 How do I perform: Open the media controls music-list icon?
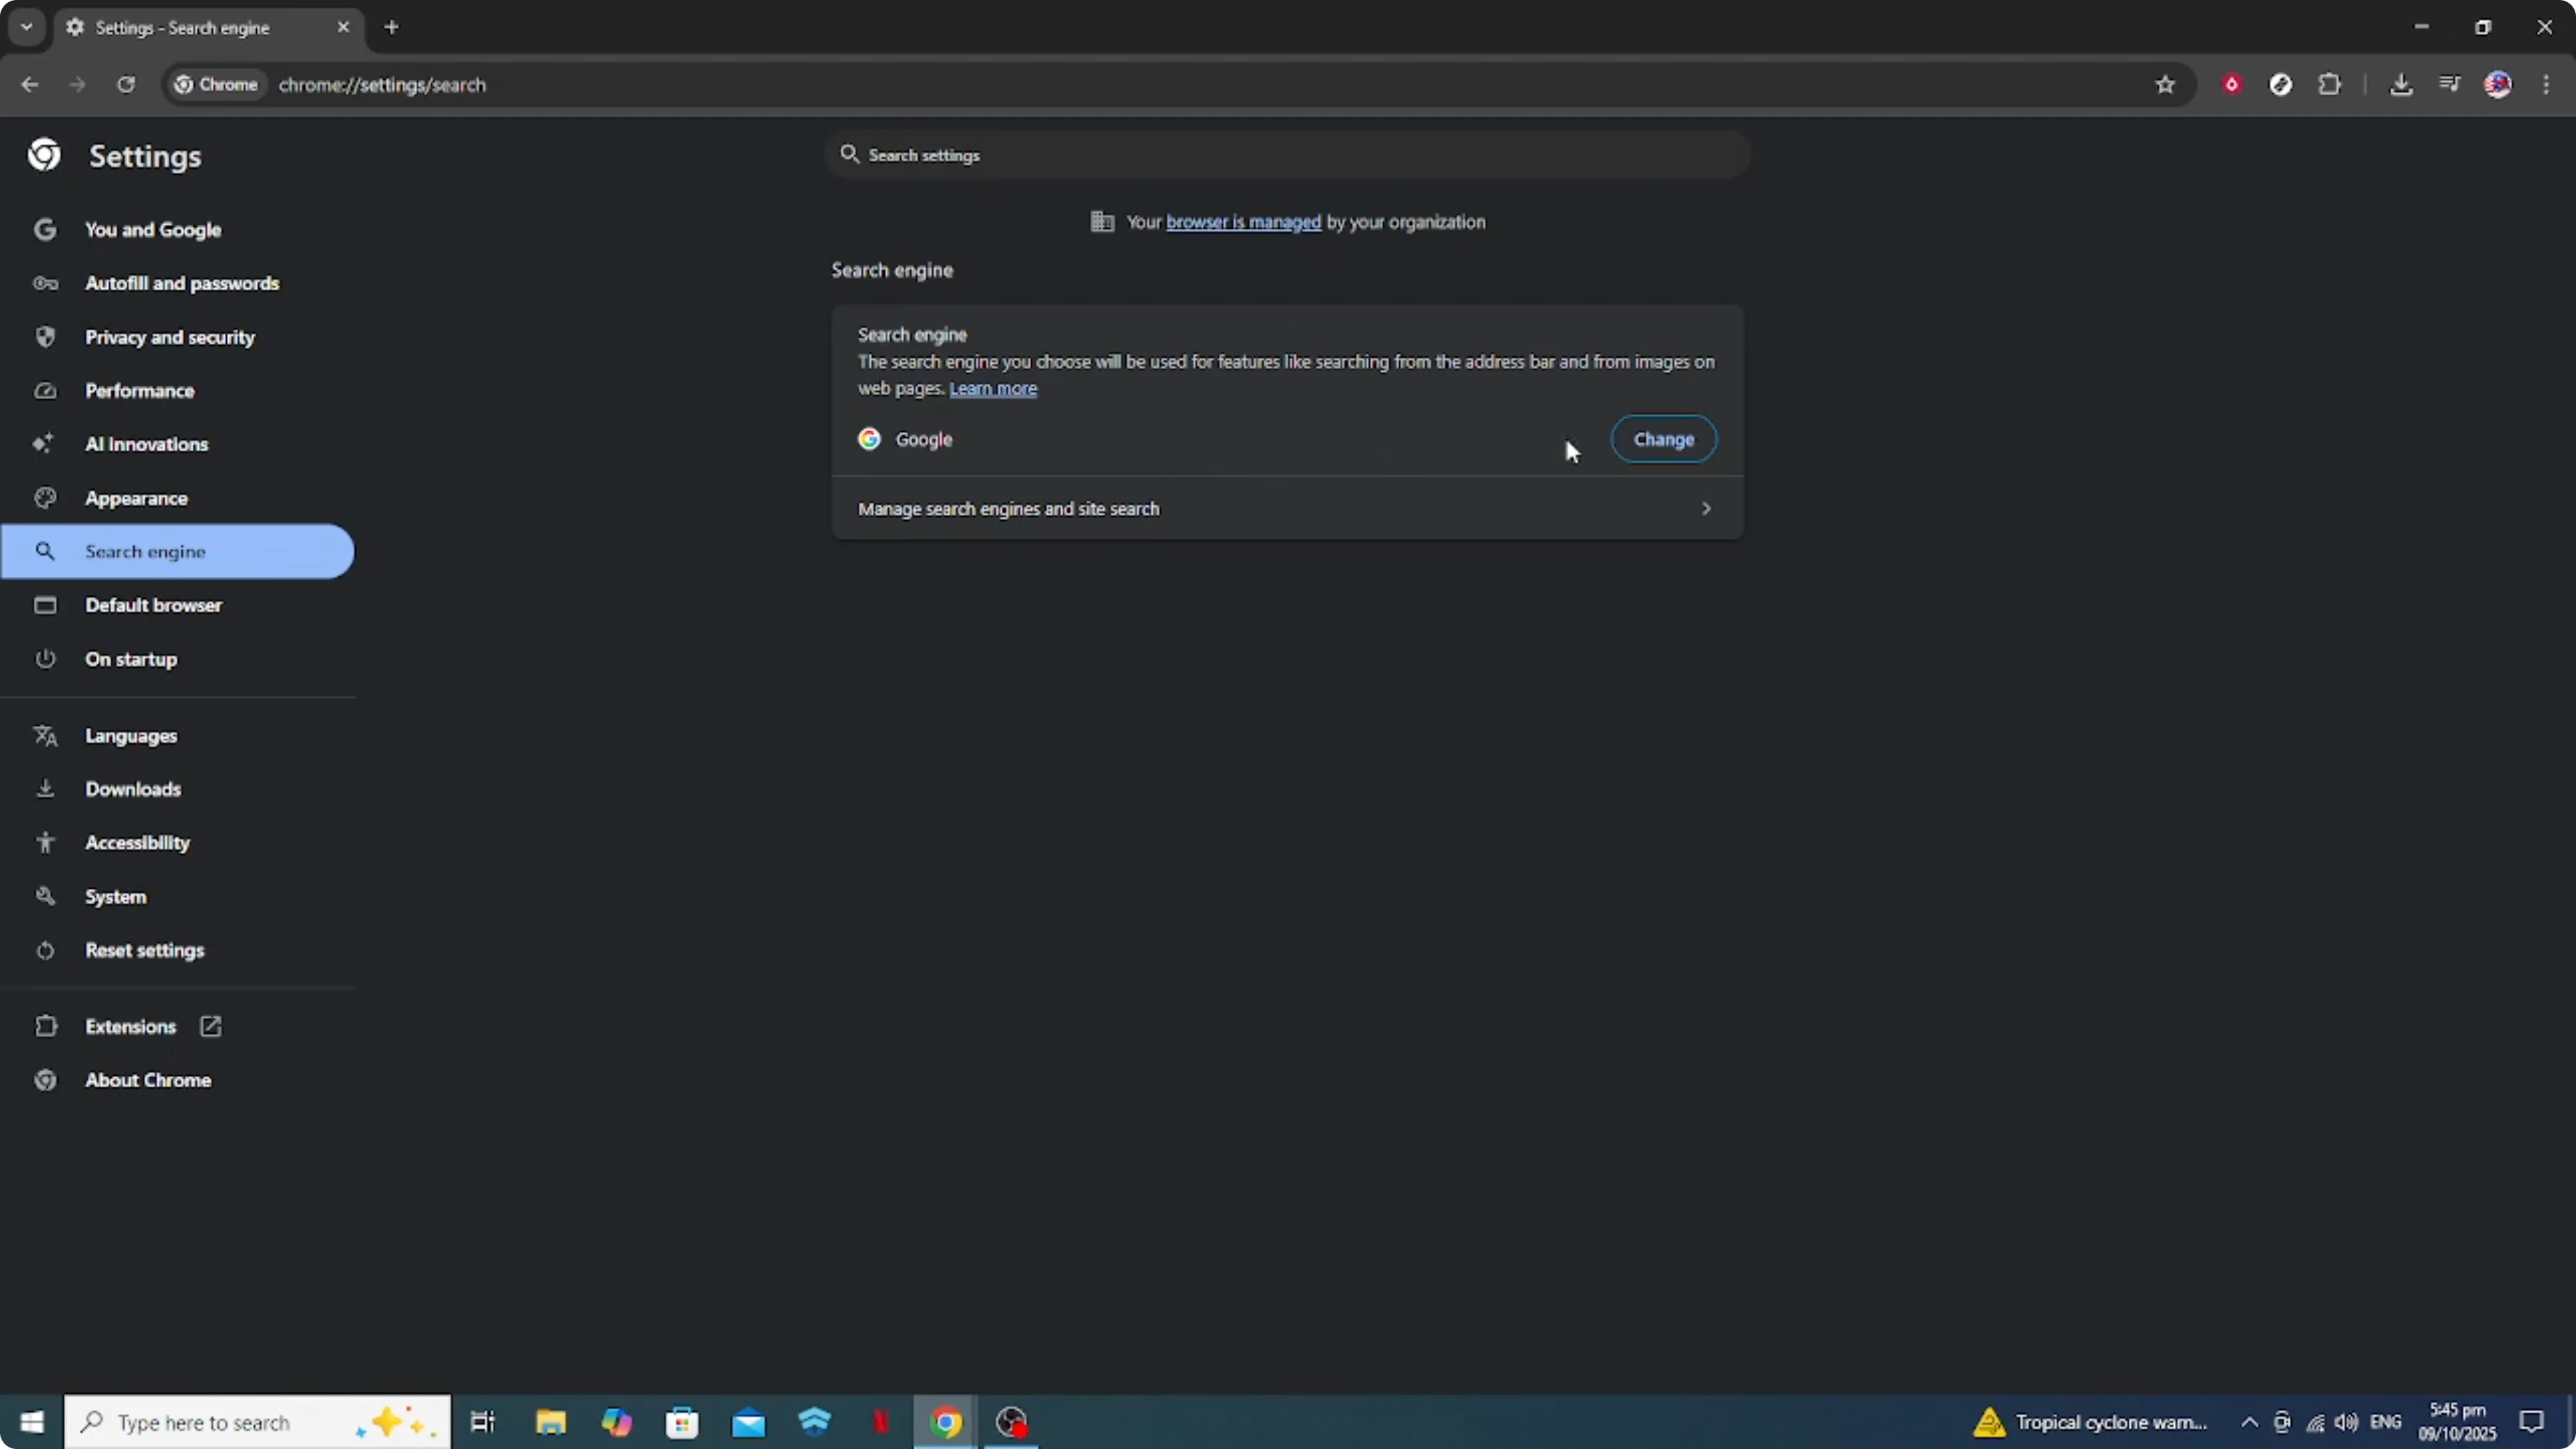click(2449, 85)
